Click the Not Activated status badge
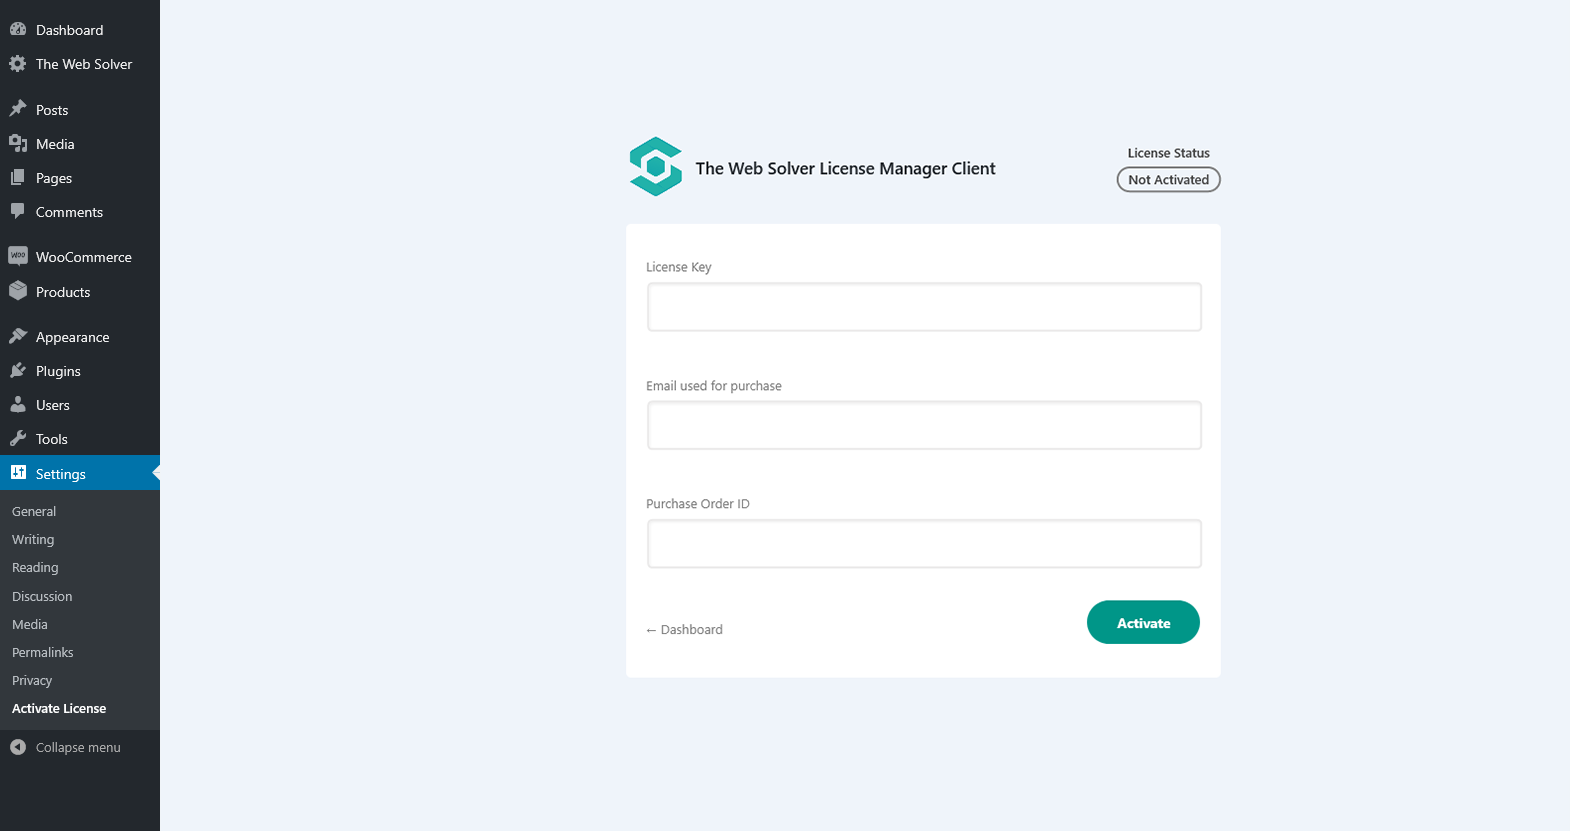1570x831 pixels. (1168, 179)
